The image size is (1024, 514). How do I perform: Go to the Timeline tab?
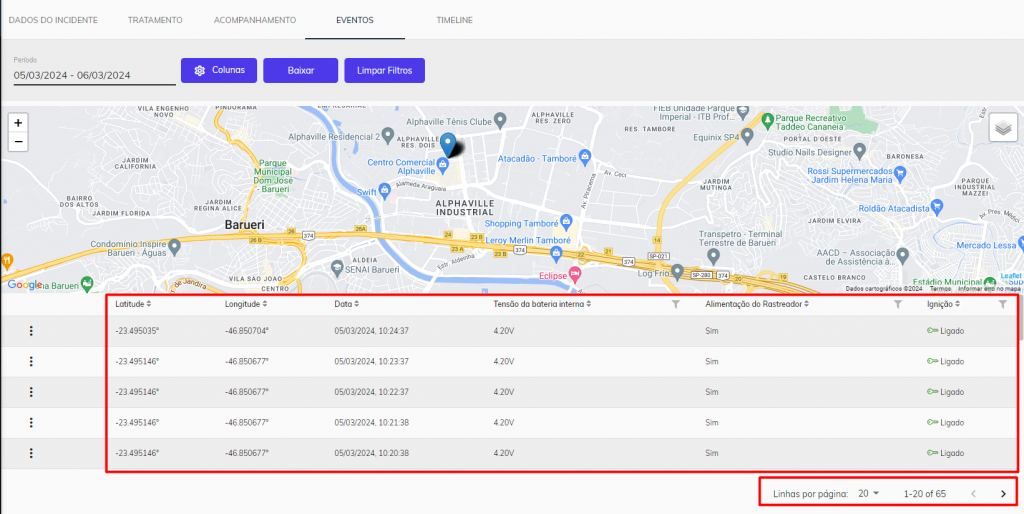455,20
